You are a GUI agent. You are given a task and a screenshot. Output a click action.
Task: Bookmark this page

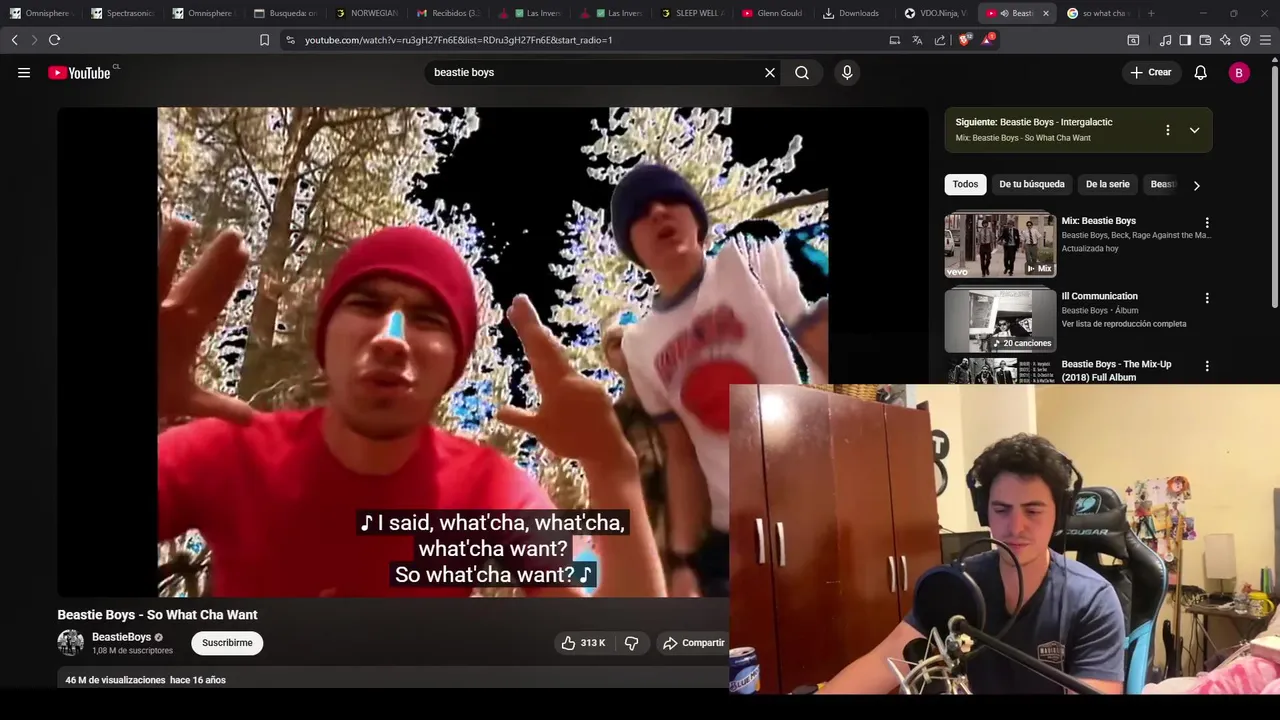tap(264, 40)
